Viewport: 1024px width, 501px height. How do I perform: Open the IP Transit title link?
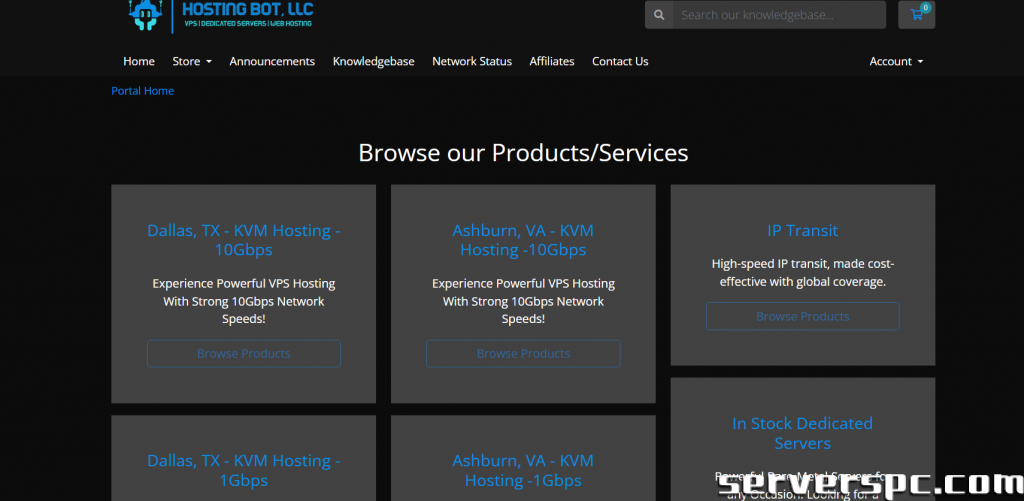(x=802, y=230)
